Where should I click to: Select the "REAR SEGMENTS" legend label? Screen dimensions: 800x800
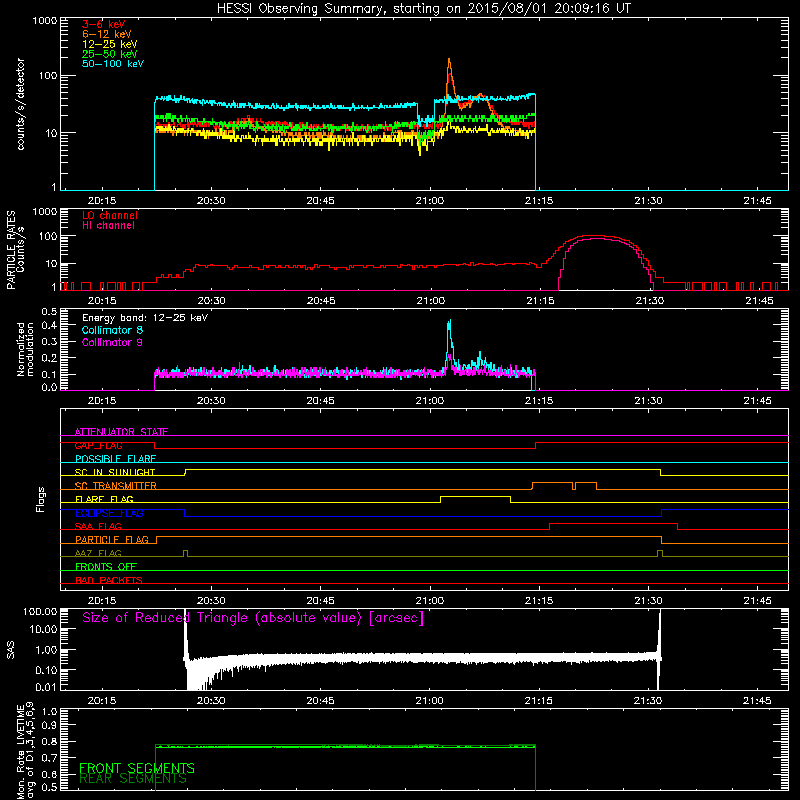pos(133,779)
